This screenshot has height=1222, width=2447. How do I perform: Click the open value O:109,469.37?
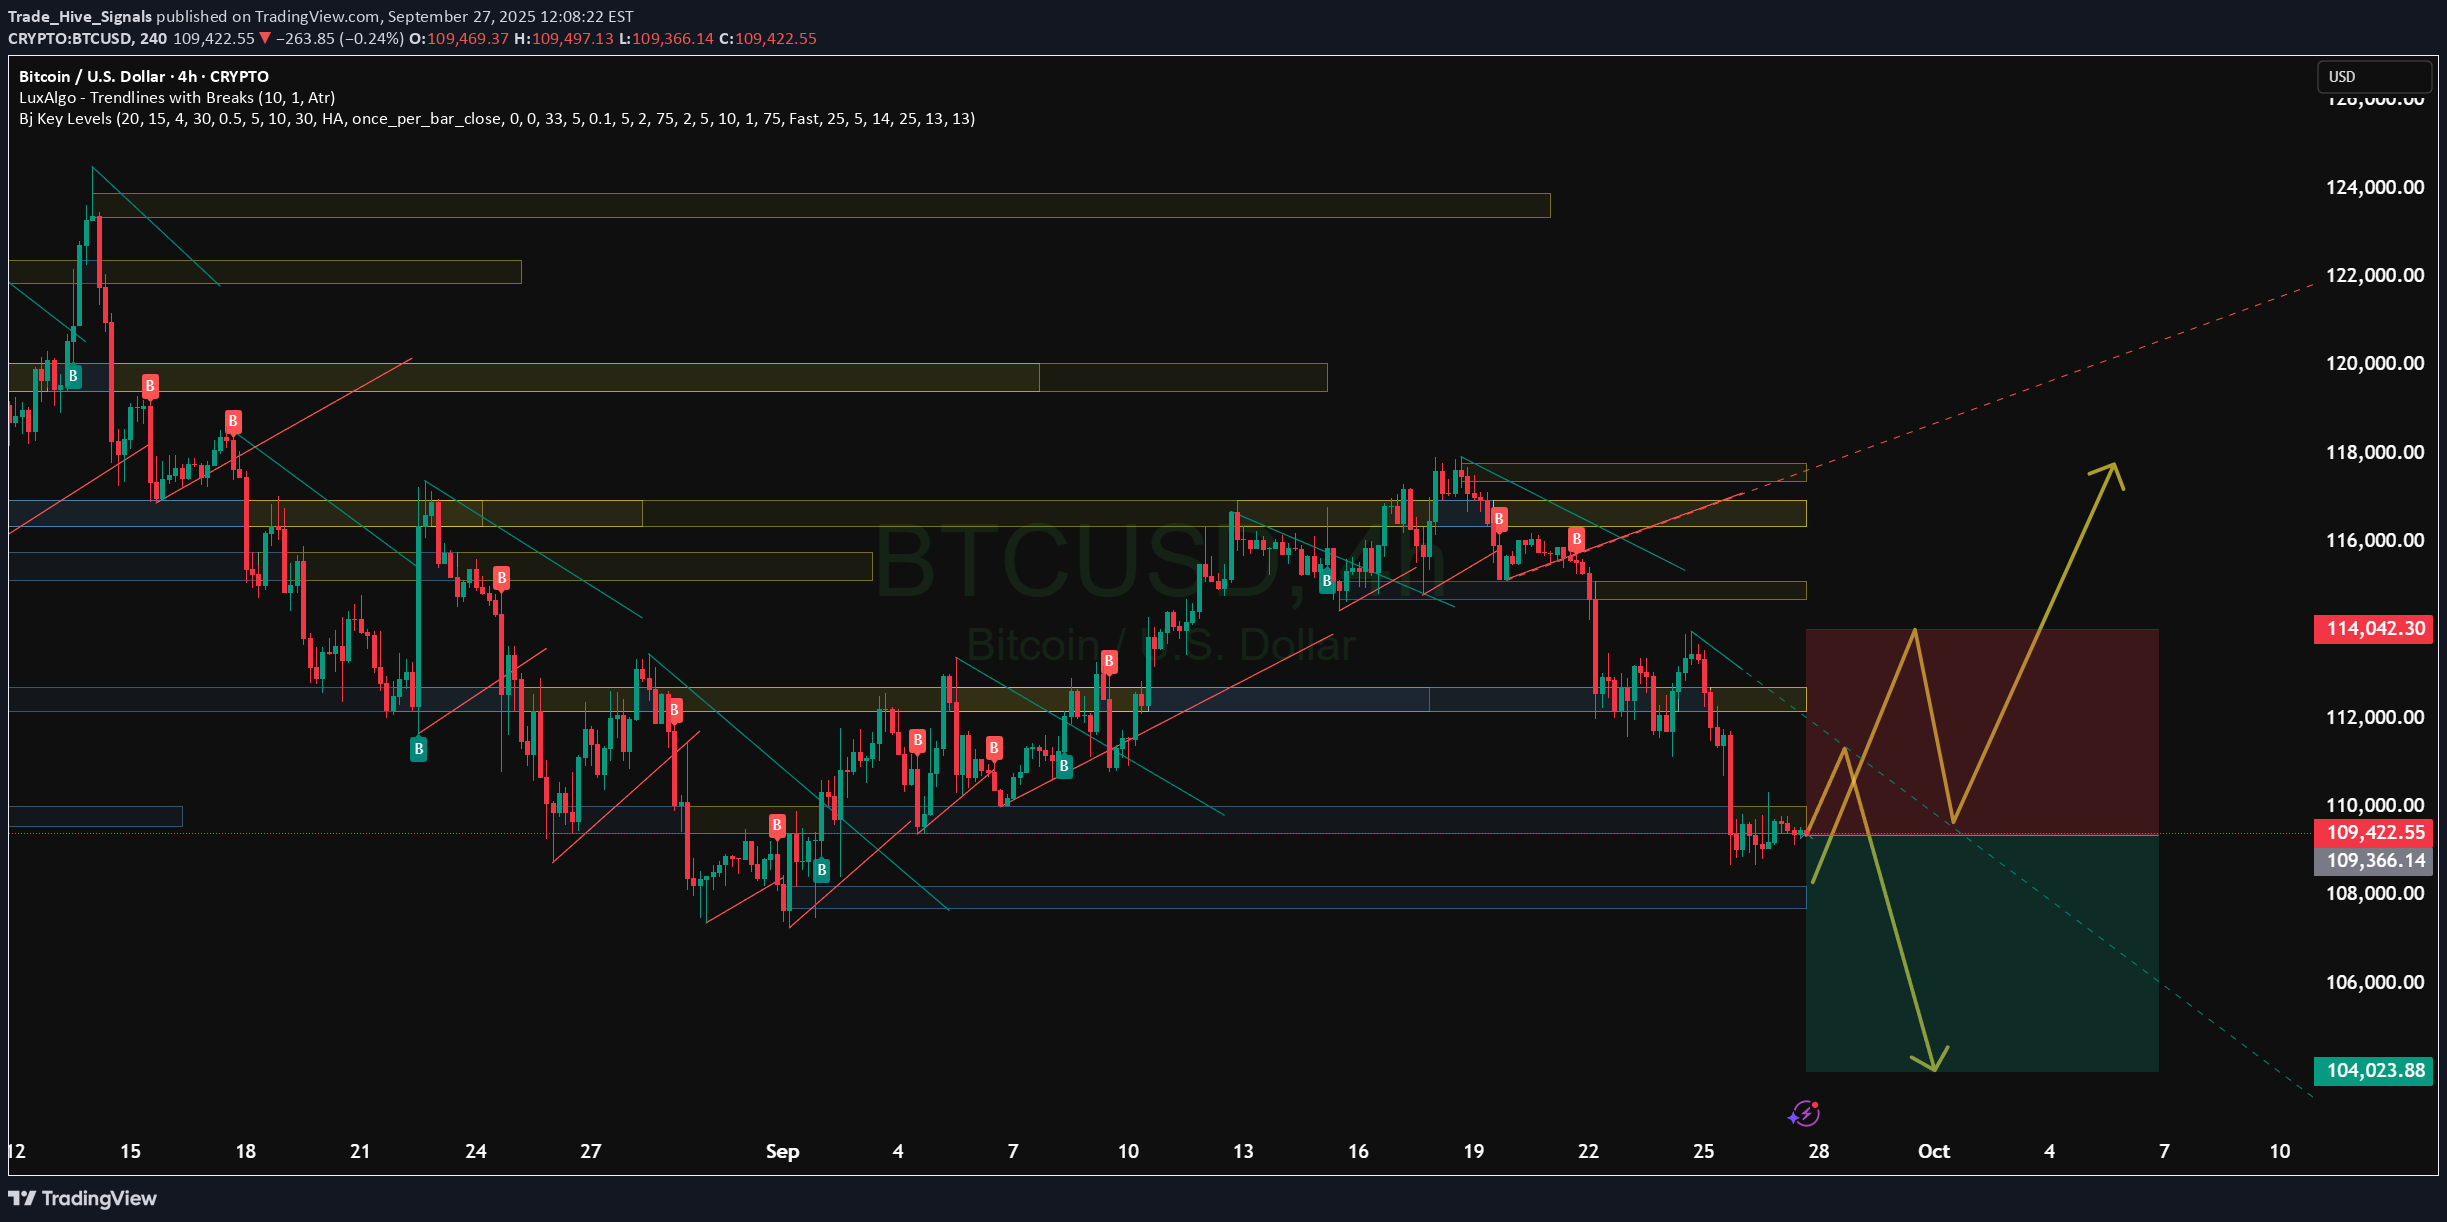pos(460,39)
